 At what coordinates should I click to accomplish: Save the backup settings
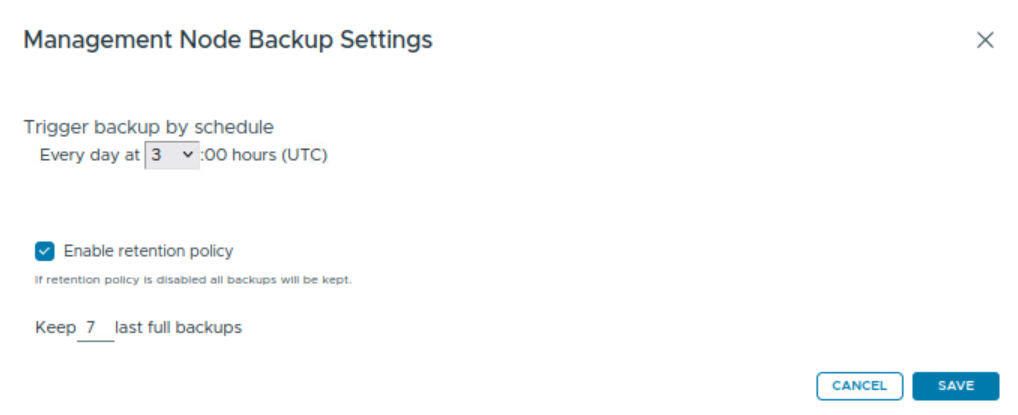pyautogui.click(x=955, y=386)
